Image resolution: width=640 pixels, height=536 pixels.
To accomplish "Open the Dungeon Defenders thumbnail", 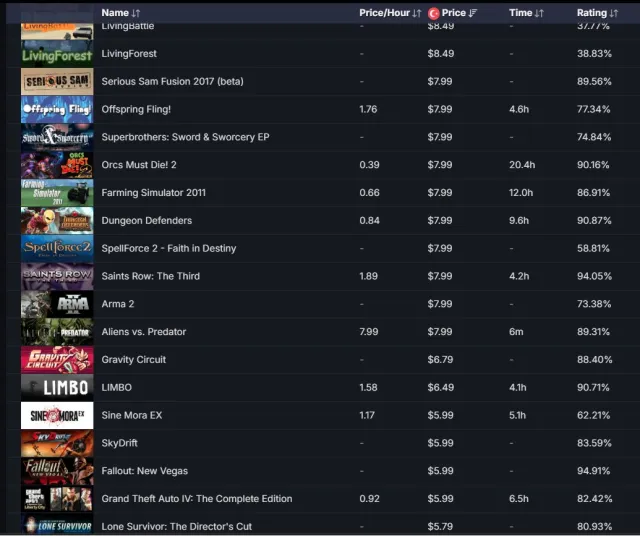I will (57, 220).
